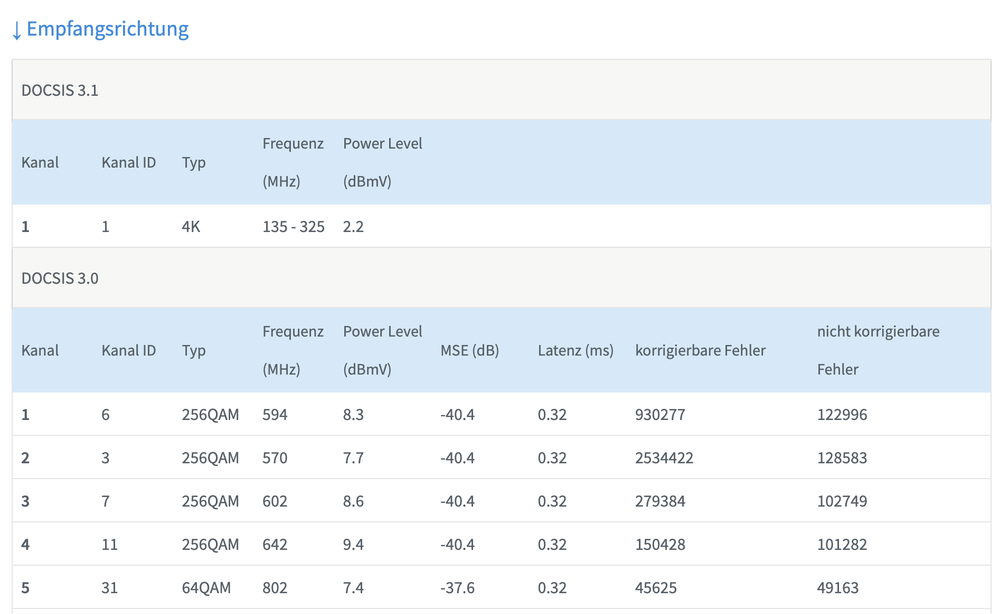Click the uncorrectable errors value 122996
The height and width of the screenshot is (614, 999).
click(842, 415)
